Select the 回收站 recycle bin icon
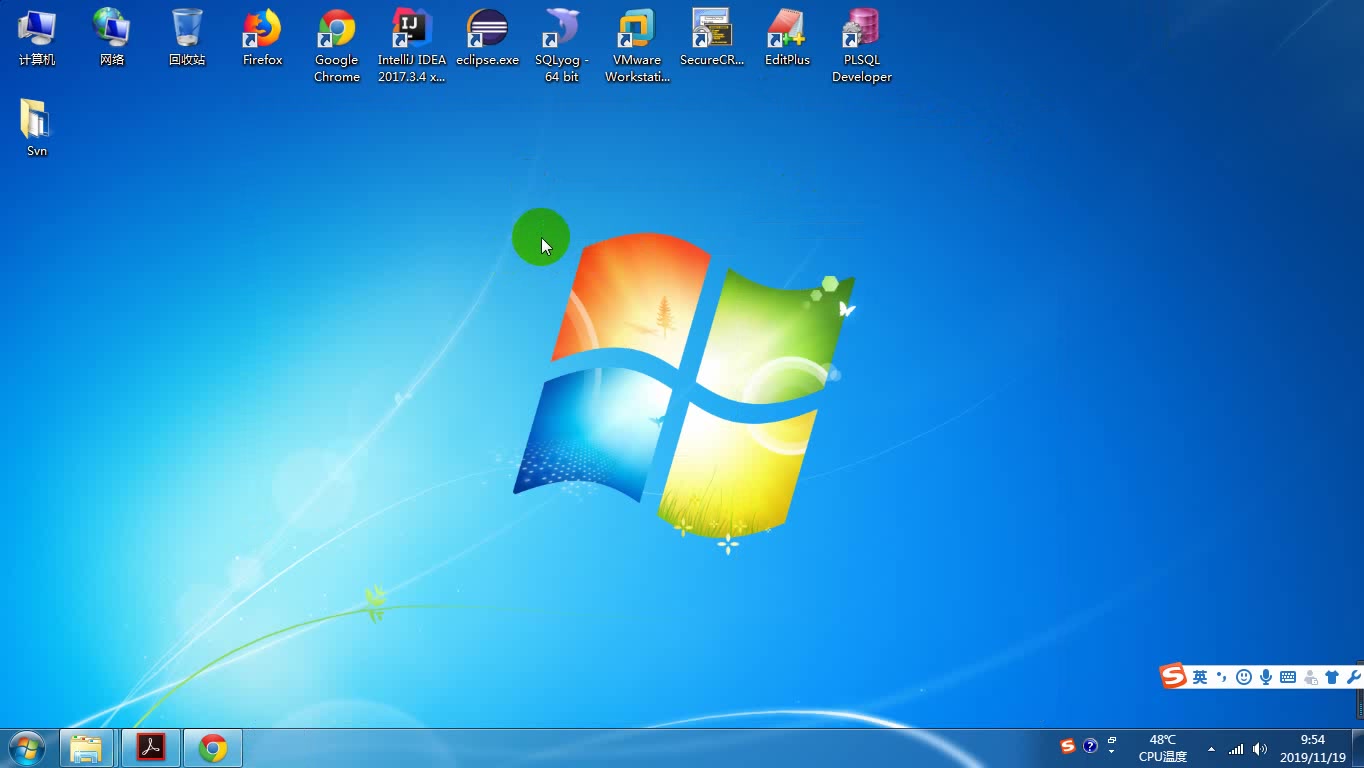 click(187, 38)
